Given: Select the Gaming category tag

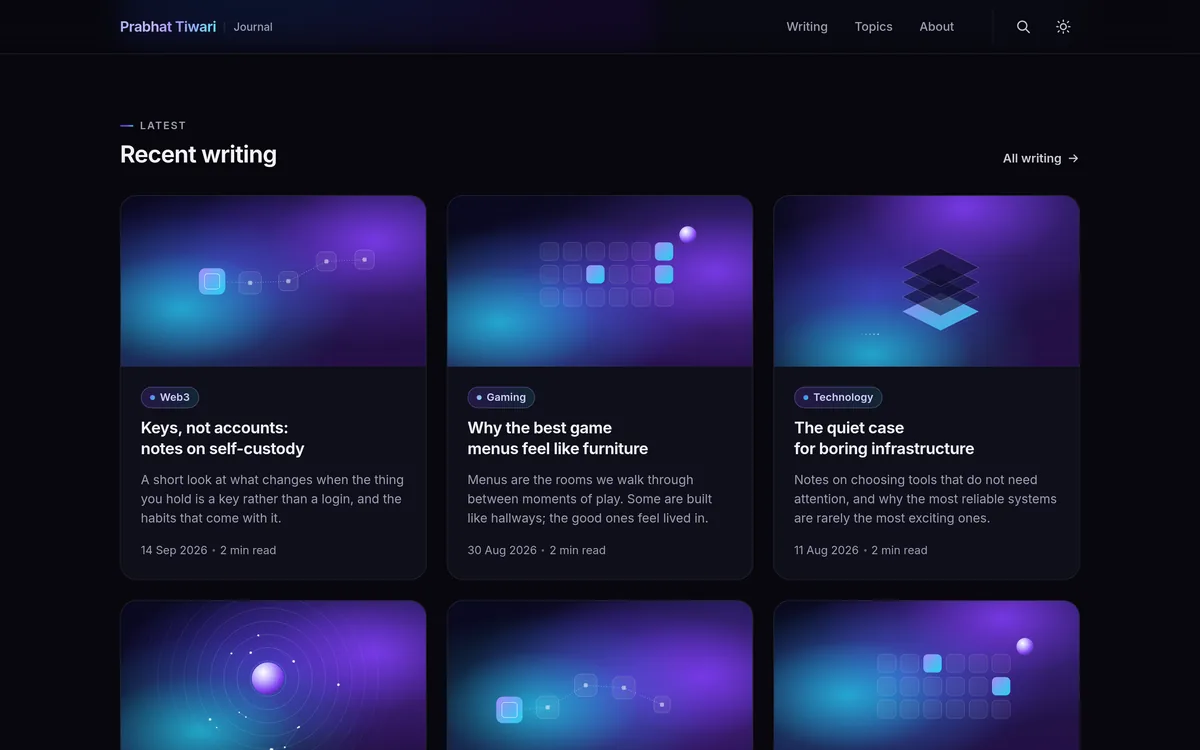Looking at the screenshot, I should (x=501, y=397).
